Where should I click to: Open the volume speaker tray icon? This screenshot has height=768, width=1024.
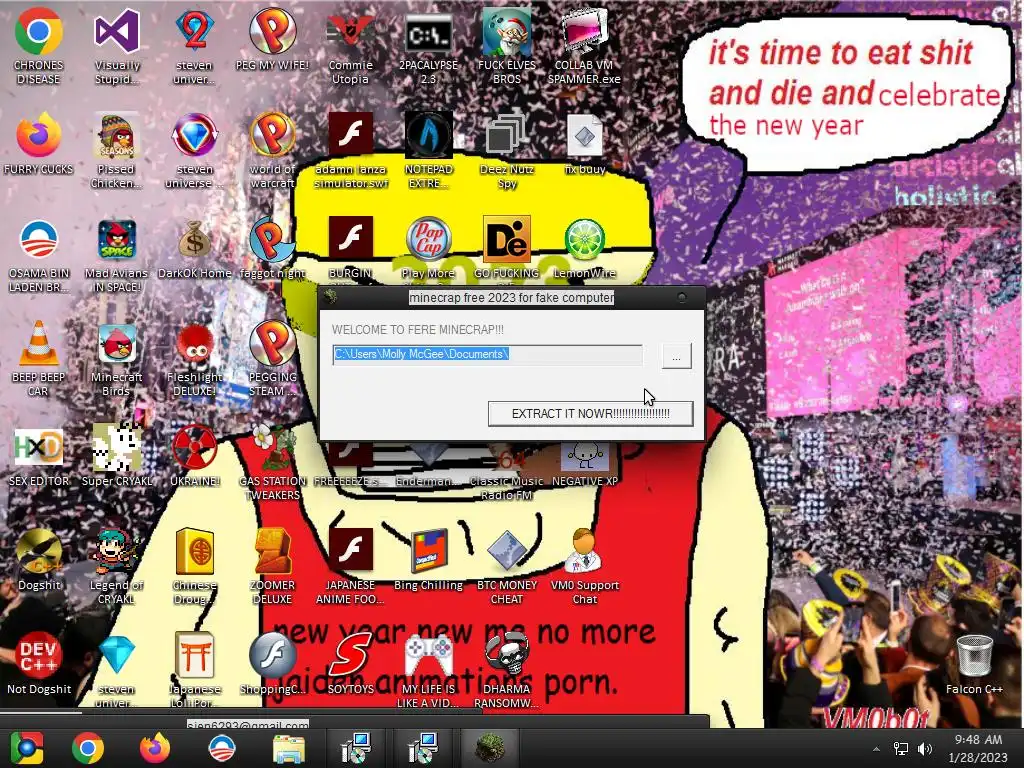pyautogui.click(x=925, y=749)
